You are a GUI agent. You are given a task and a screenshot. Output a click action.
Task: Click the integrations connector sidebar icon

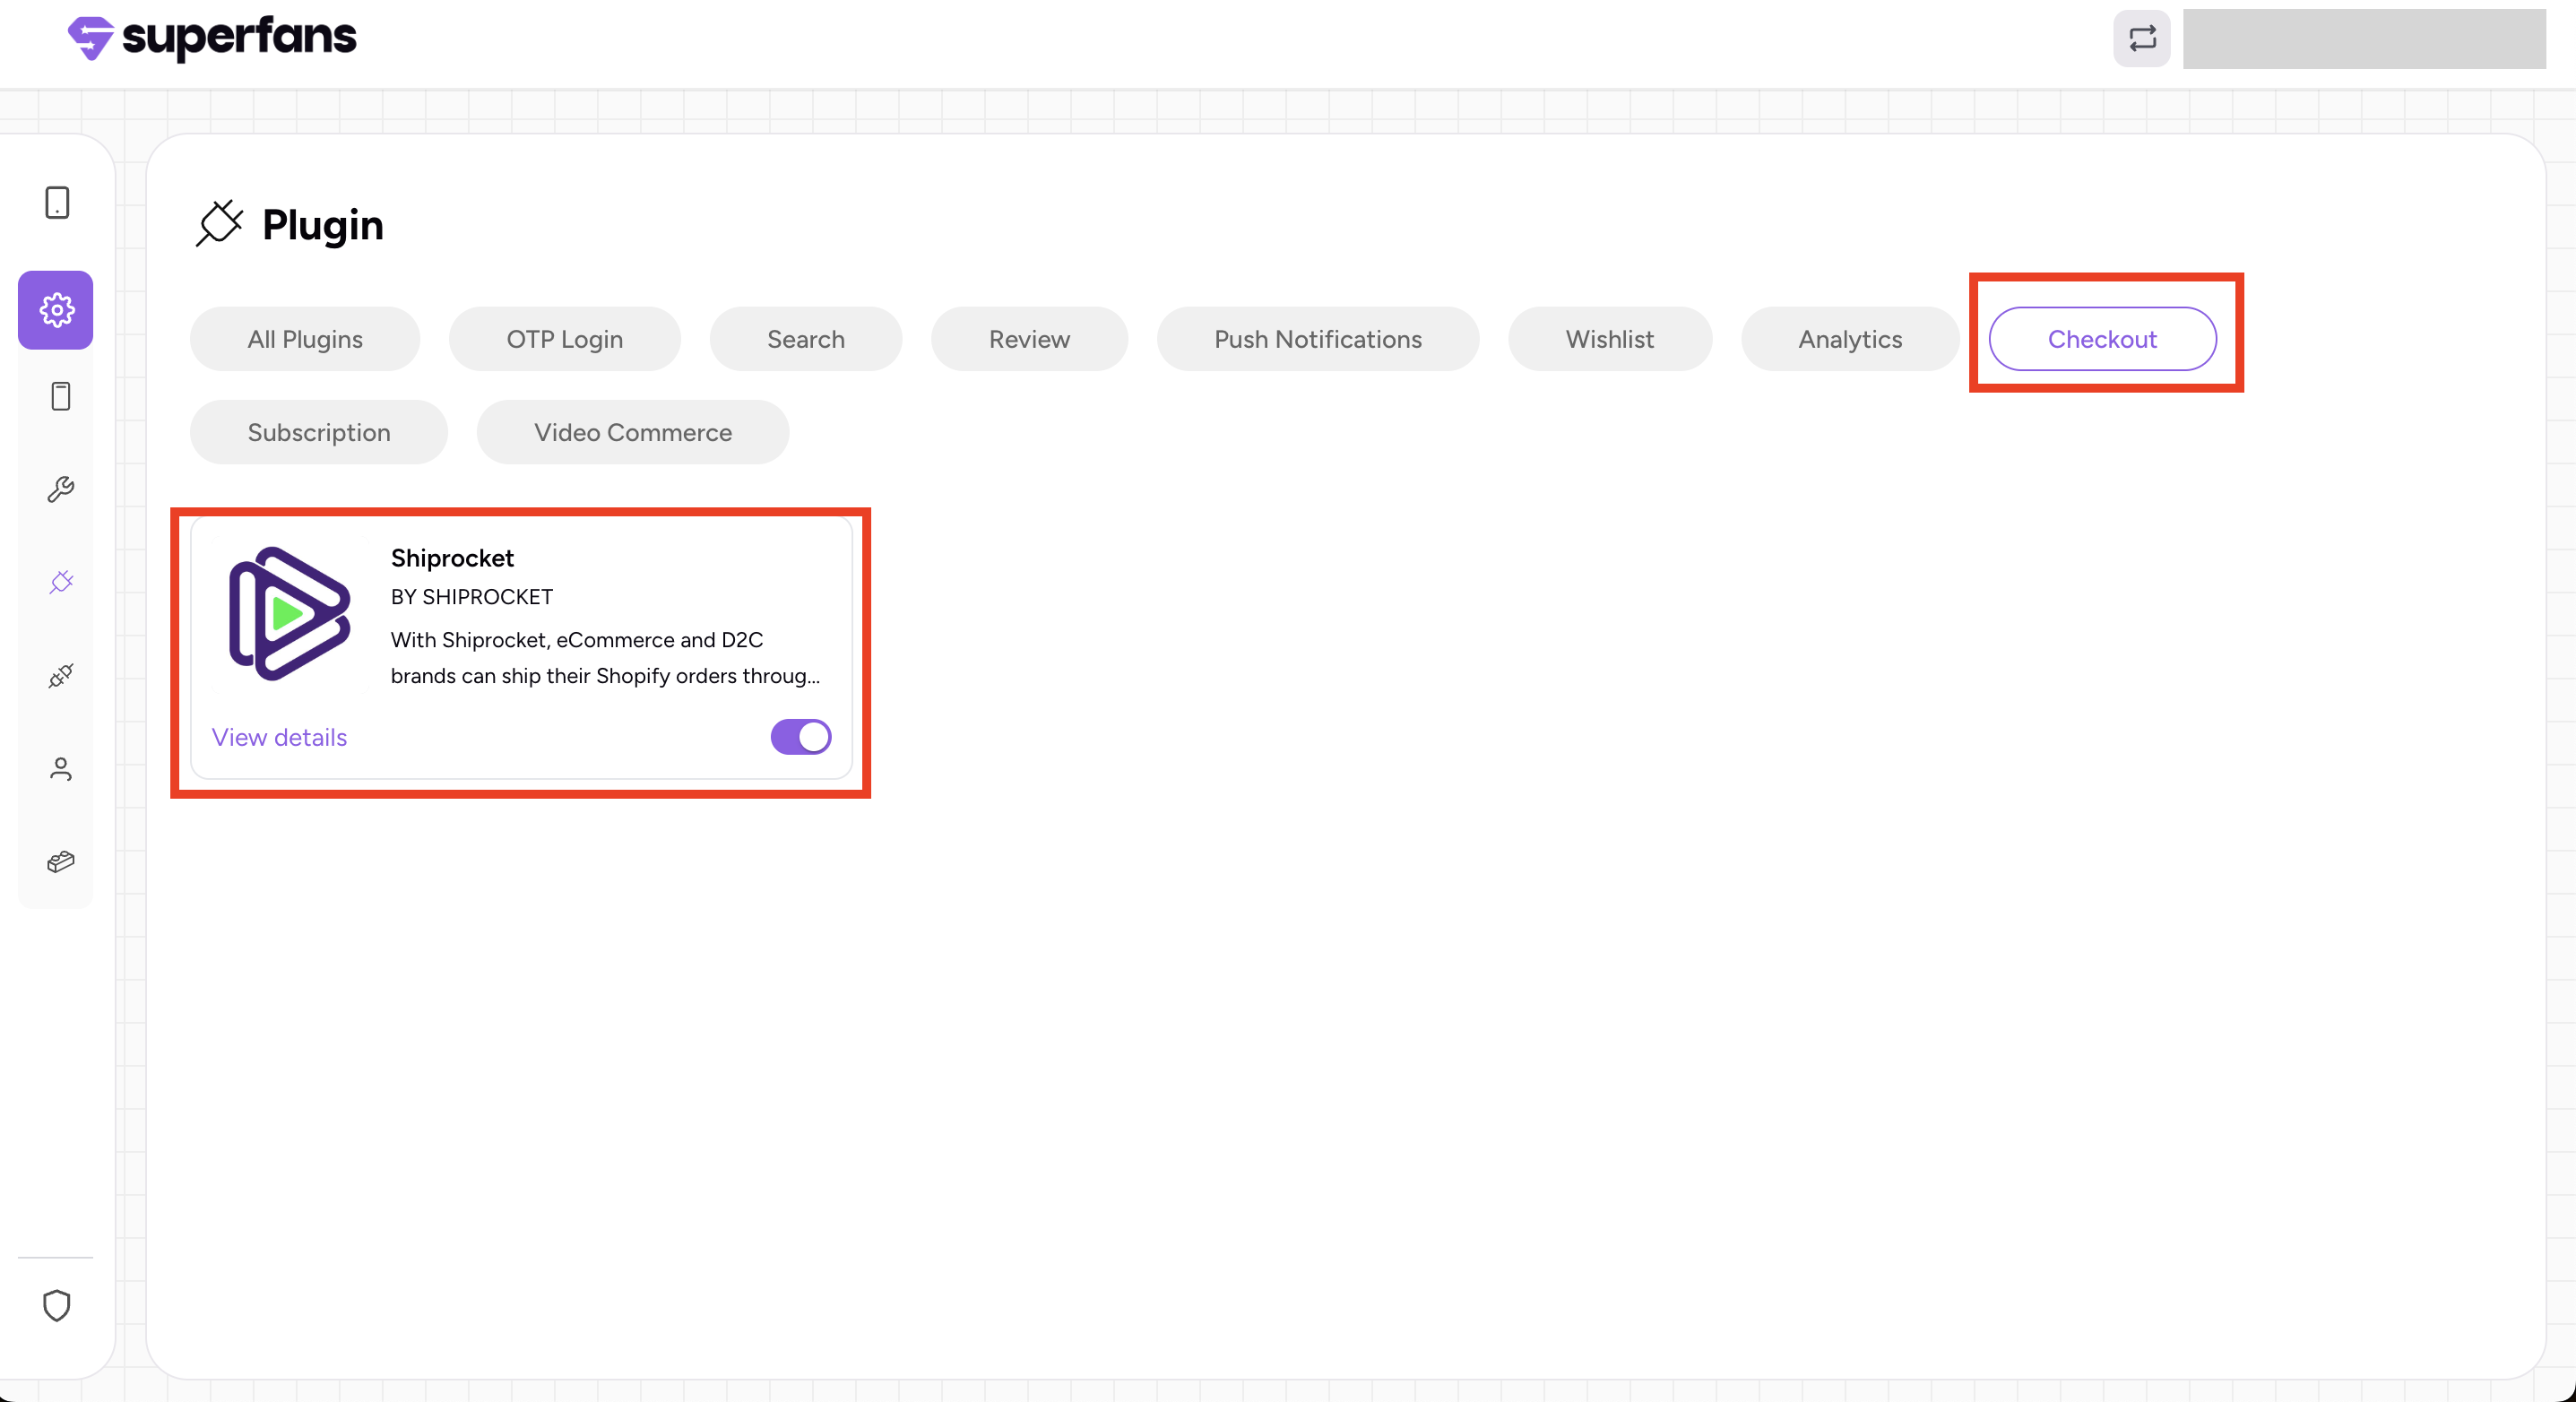pos(60,676)
